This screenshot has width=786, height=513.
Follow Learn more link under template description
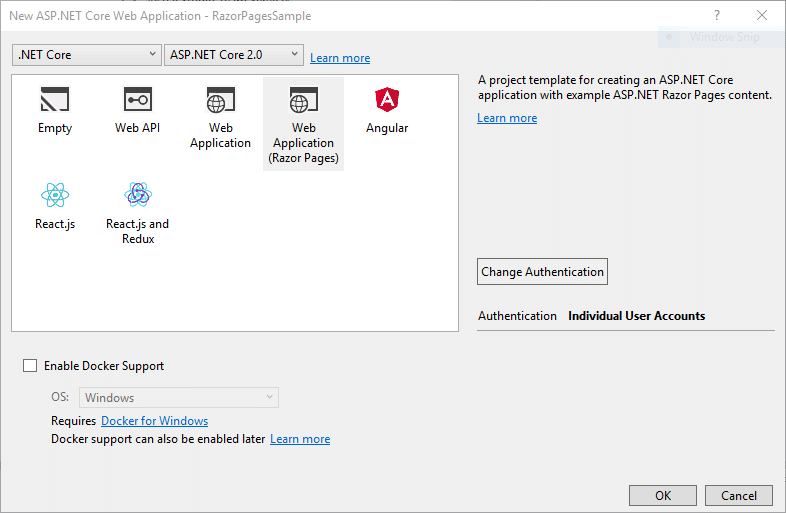pyautogui.click(x=507, y=118)
